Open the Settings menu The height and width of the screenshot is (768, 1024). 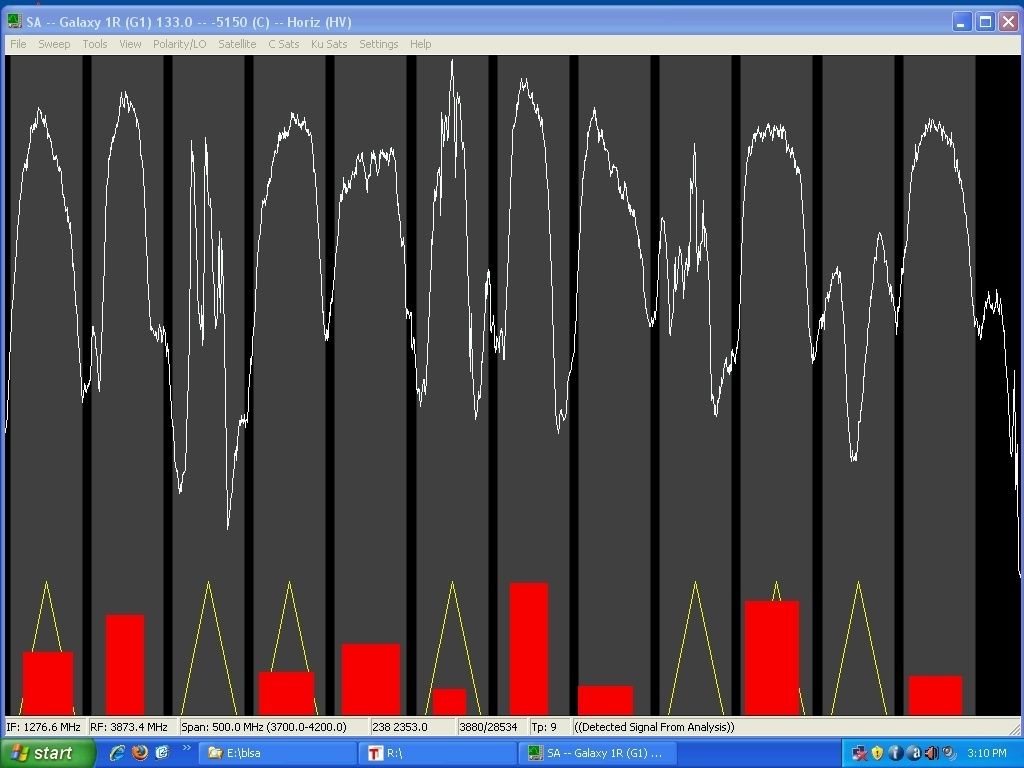(x=379, y=44)
